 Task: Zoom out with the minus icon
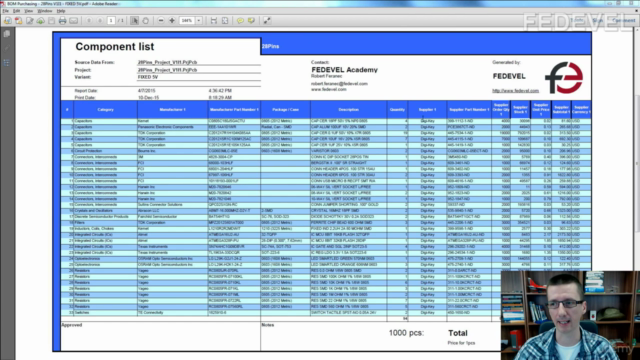tap(161, 20)
